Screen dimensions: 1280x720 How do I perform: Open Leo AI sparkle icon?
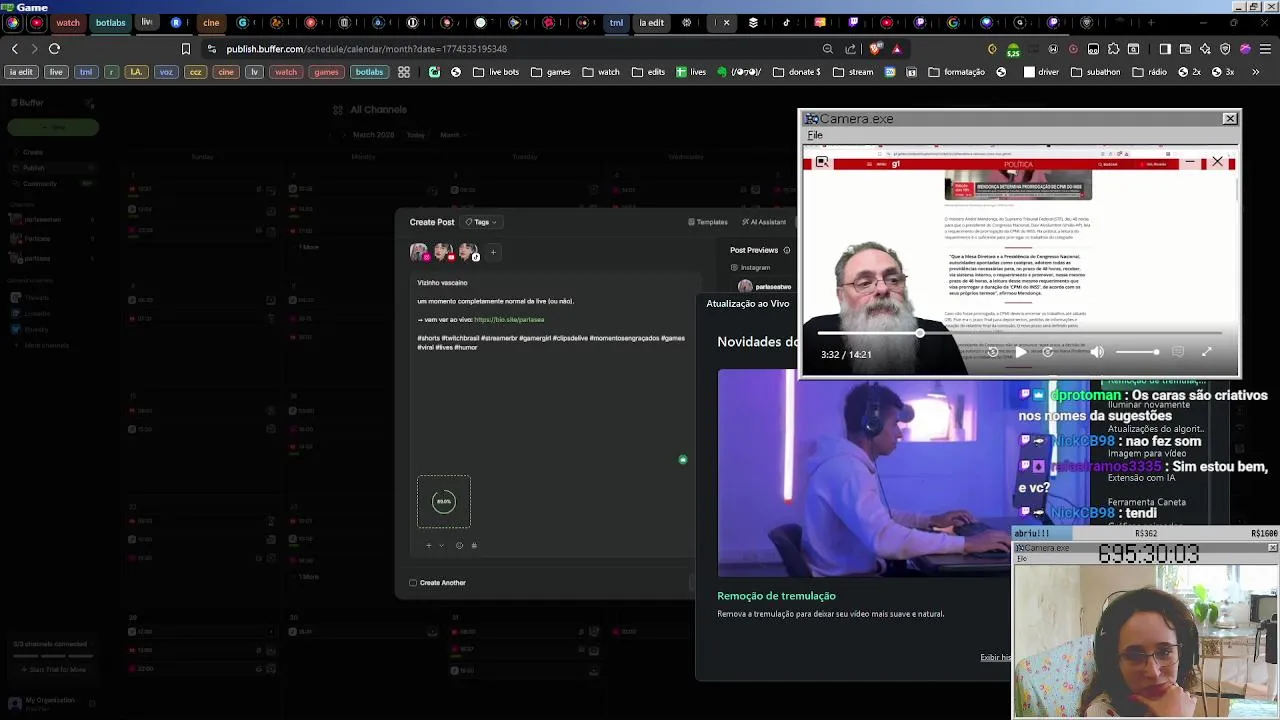1205,48
